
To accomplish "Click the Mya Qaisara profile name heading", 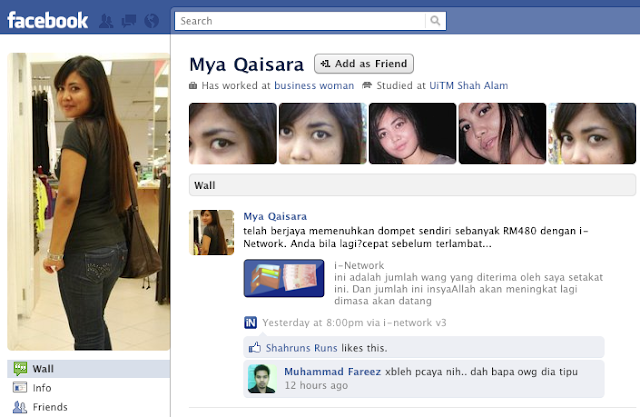I will tap(247, 64).
